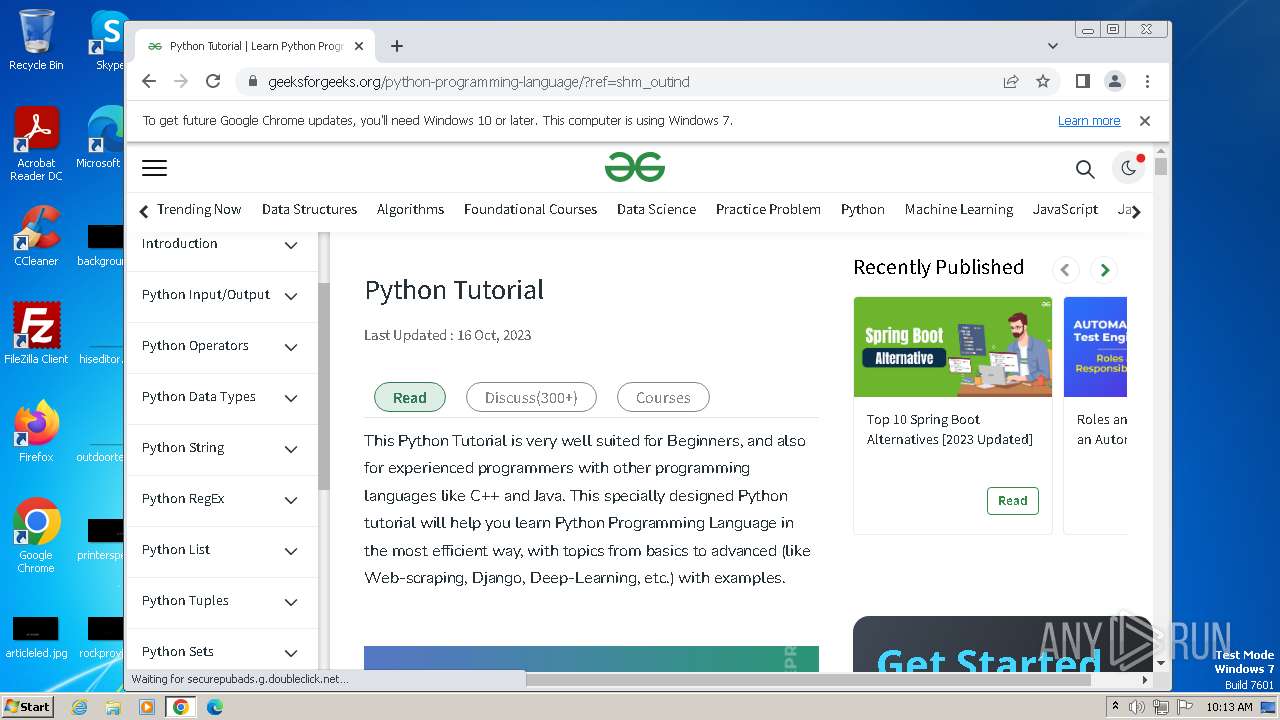This screenshot has height=720, width=1280.
Task: Open the Firefox desktop icon
Action: [x=36, y=432]
